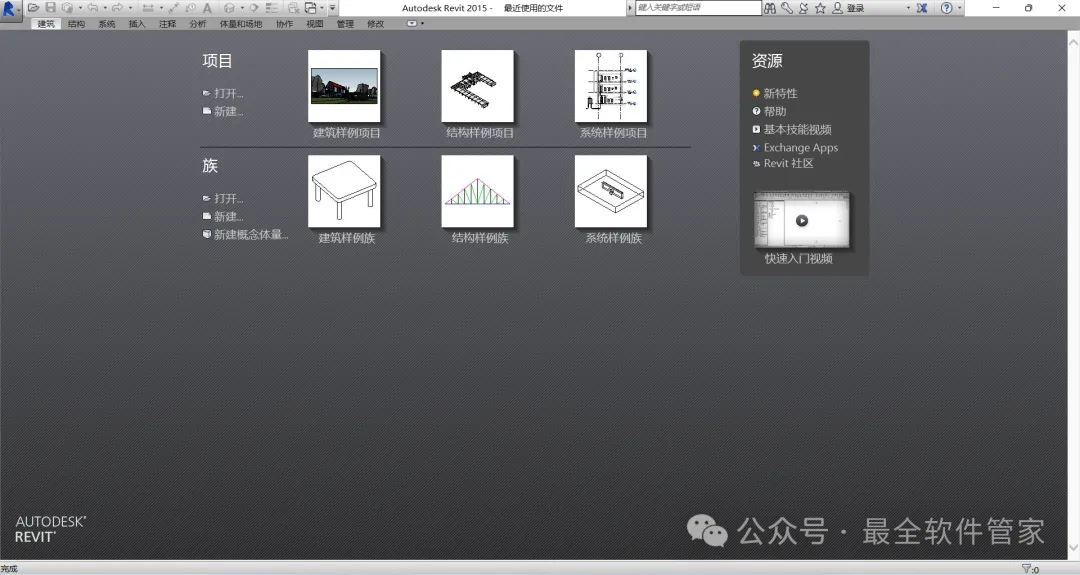Open 建筑样例项目 thumbnail

(344, 86)
